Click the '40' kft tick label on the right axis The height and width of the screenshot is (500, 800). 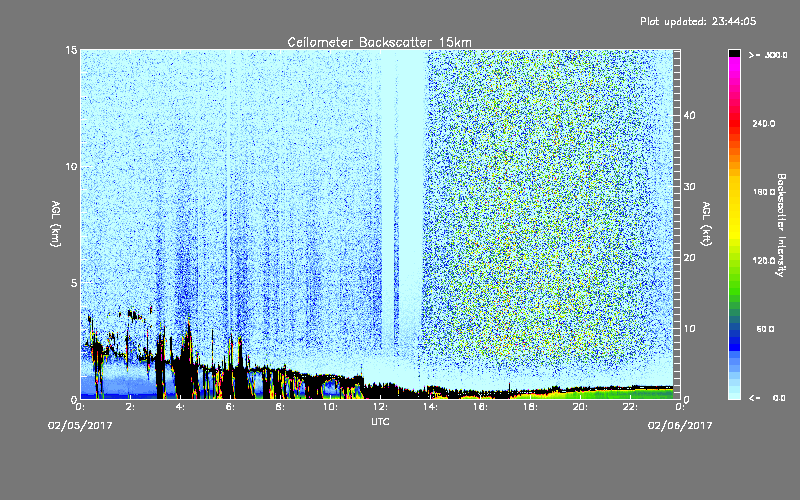tap(689, 116)
